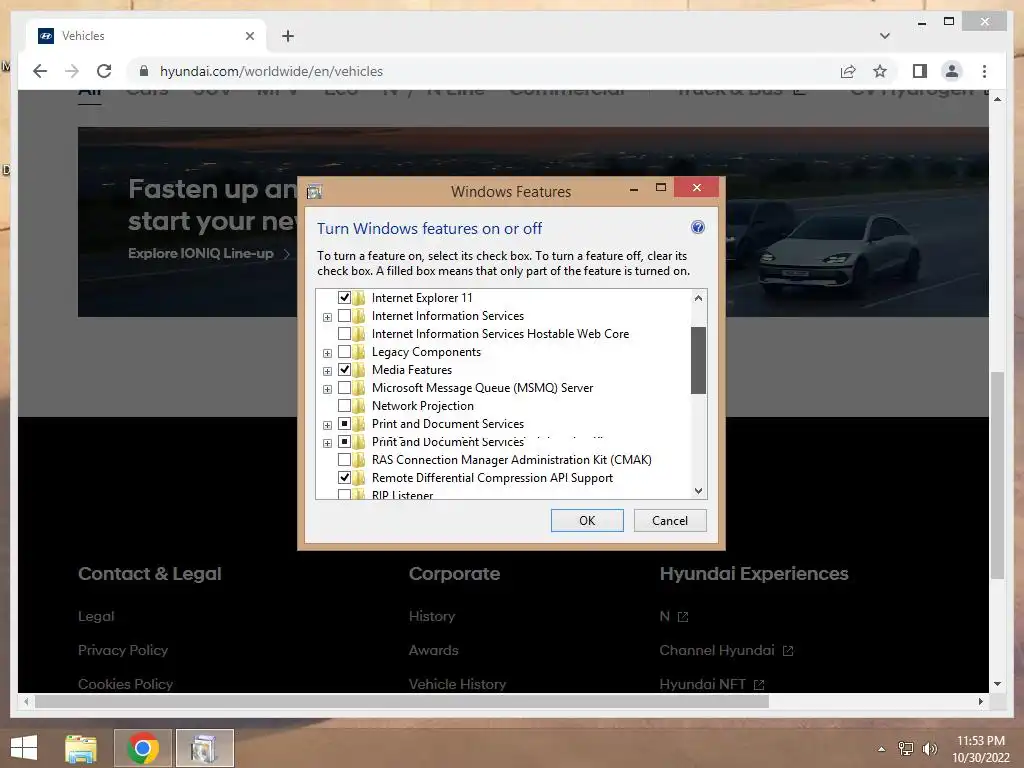Viewport: 1024px width, 768px height.
Task: Share this page icon in address bar
Action: pos(848,71)
